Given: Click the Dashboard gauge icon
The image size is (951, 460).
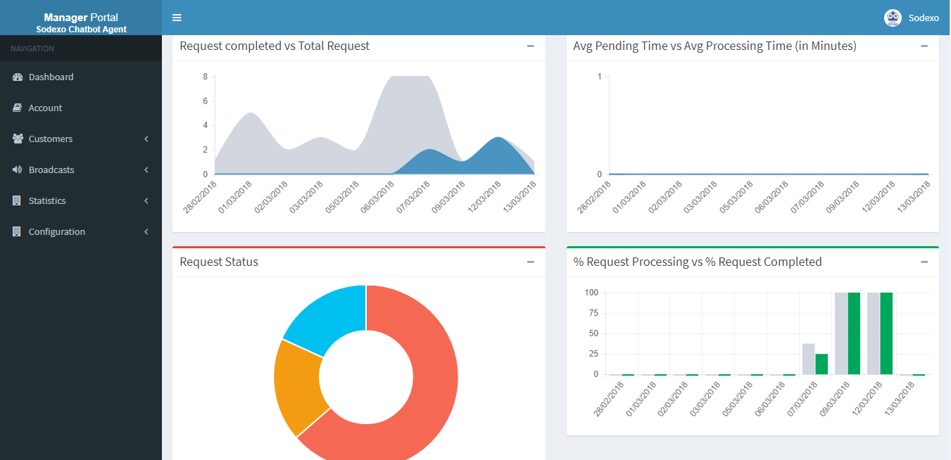Looking at the screenshot, I should coord(17,77).
